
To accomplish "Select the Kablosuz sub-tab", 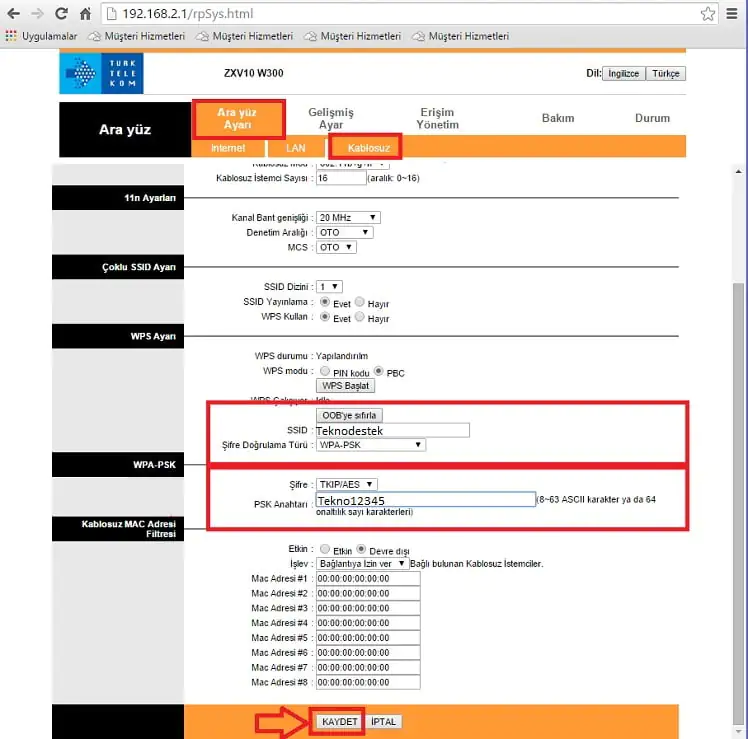I will pos(368,148).
